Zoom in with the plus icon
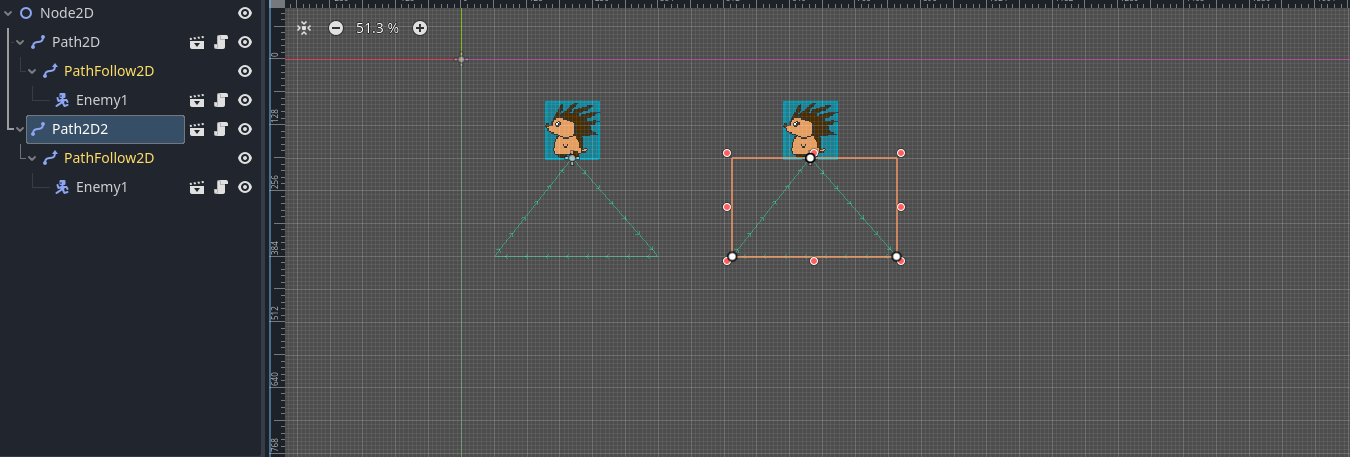1350x457 pixels. (x=420, y=28)
